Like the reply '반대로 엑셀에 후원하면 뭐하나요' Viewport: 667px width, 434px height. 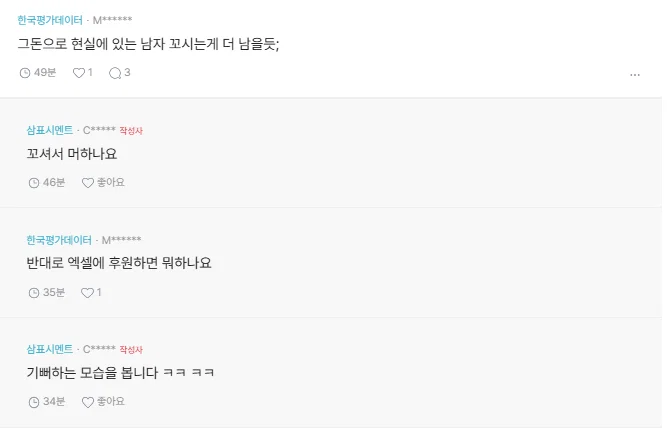click(87, 293)
